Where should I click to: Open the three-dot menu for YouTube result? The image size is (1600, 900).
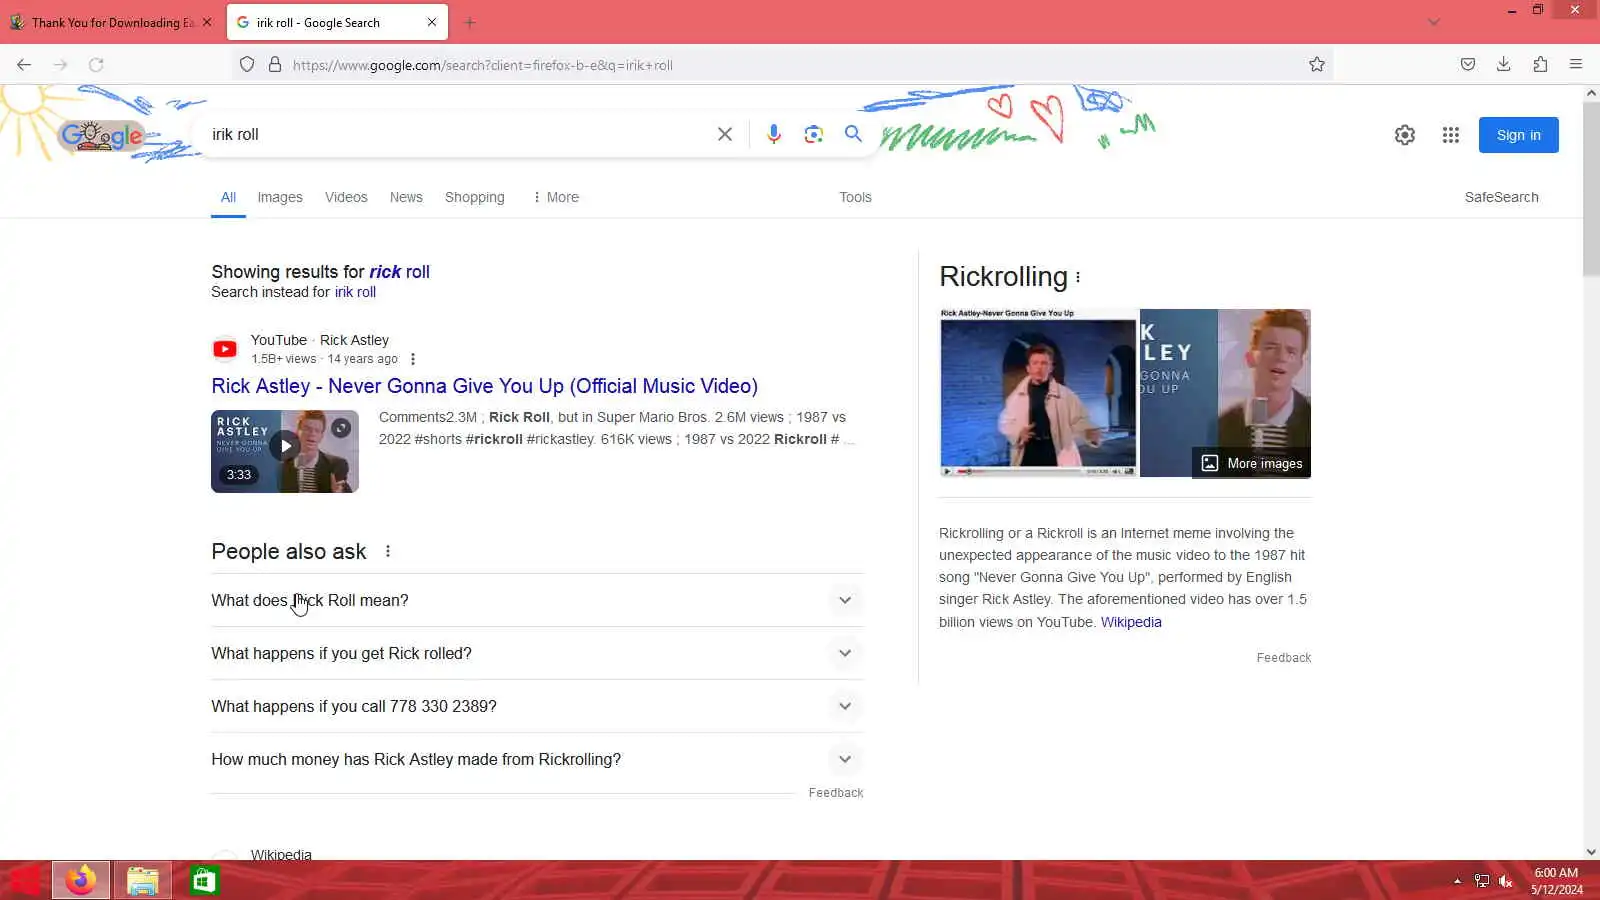click(413, 359)
